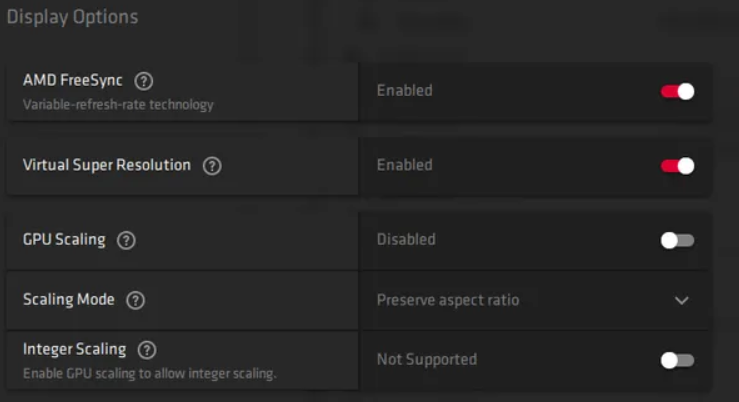Click the Disabled status for GPU Scaling
This screenshot has height=402, width=739.
(406, 240)
